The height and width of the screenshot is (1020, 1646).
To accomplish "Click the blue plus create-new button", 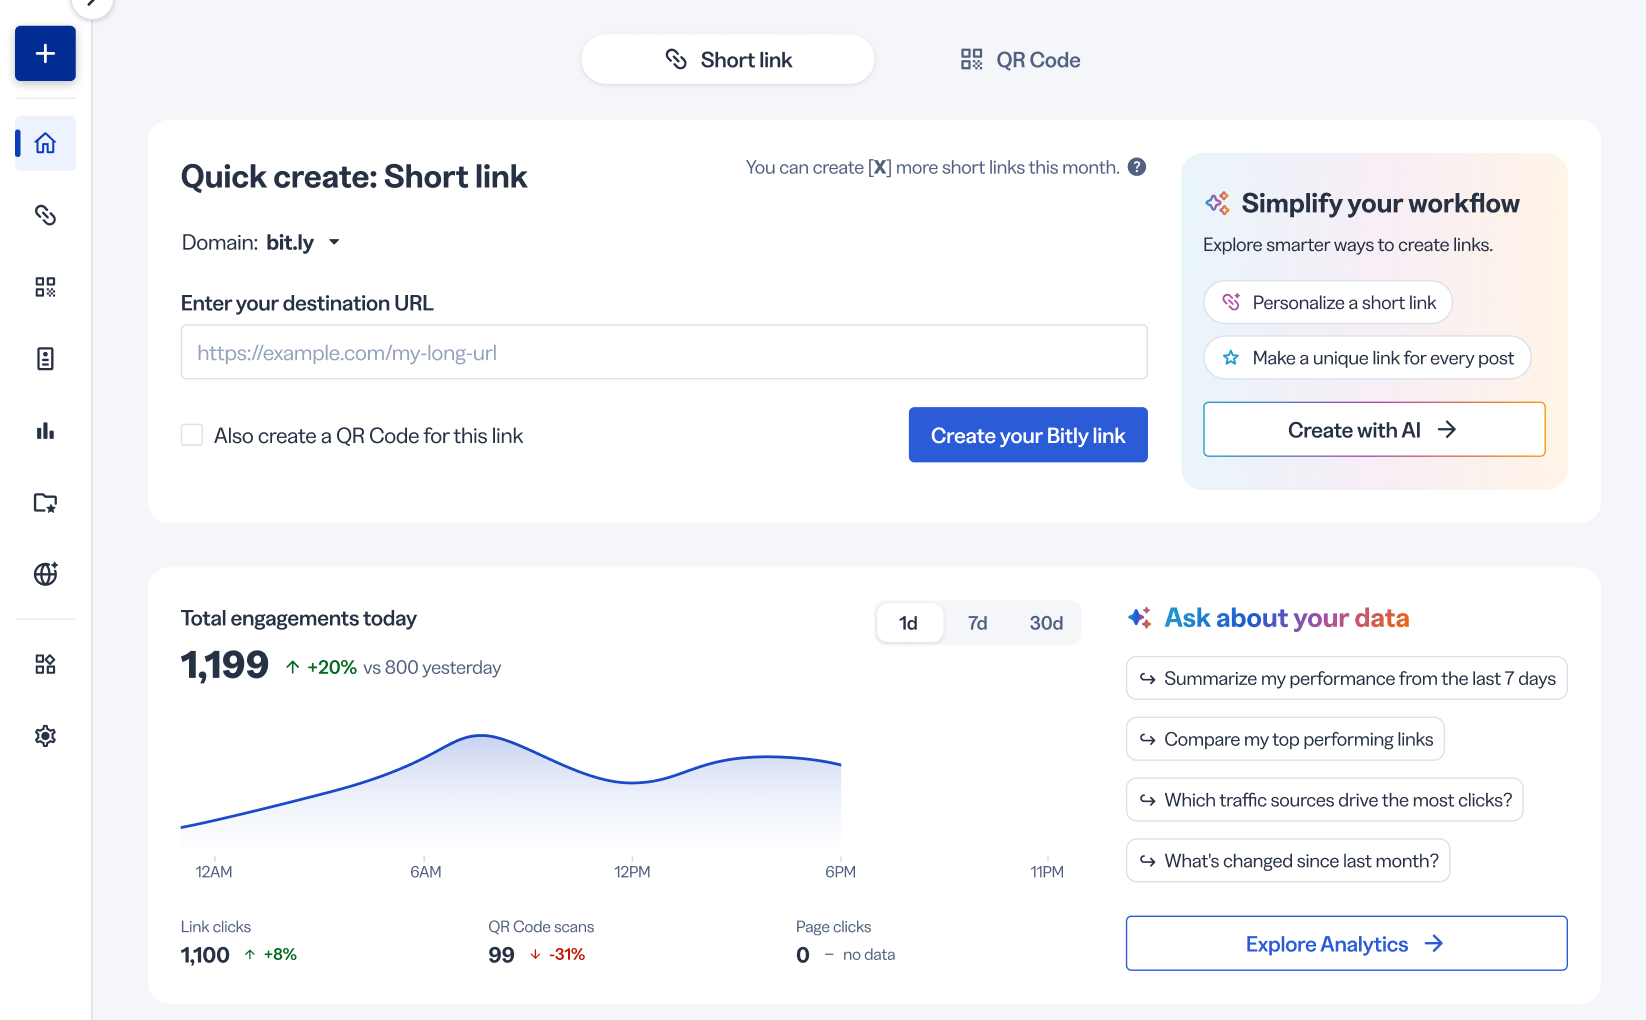I will (45, 53).
